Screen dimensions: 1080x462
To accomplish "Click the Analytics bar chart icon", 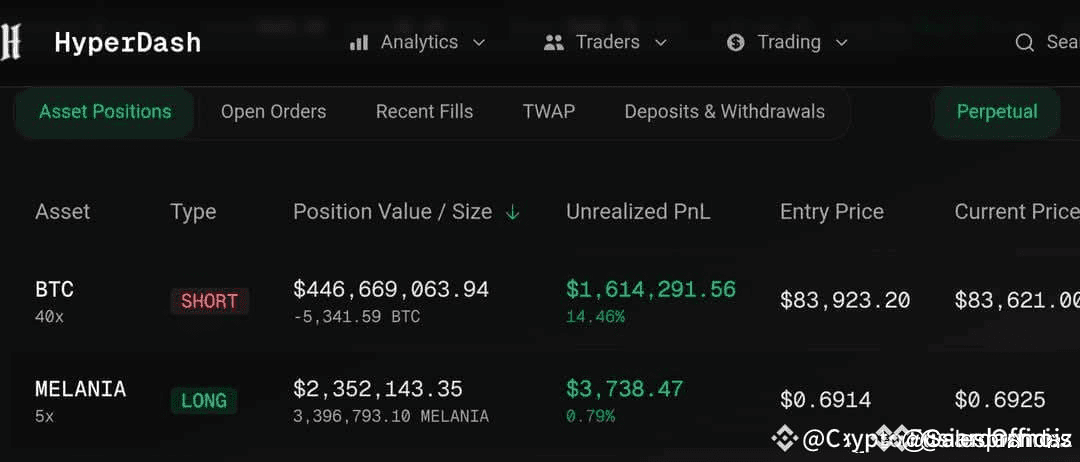I will [x=359, y=42].
